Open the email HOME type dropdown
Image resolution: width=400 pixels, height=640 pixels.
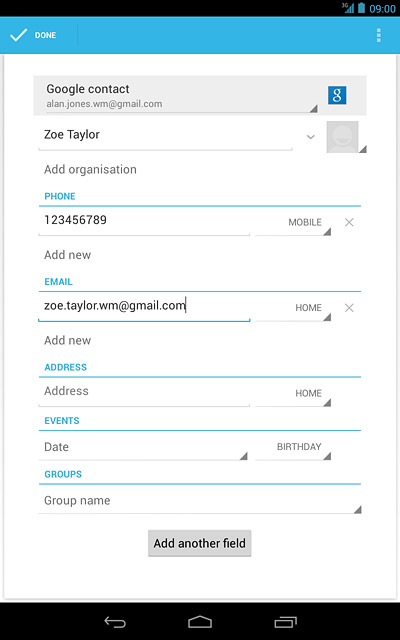[293, 308]
